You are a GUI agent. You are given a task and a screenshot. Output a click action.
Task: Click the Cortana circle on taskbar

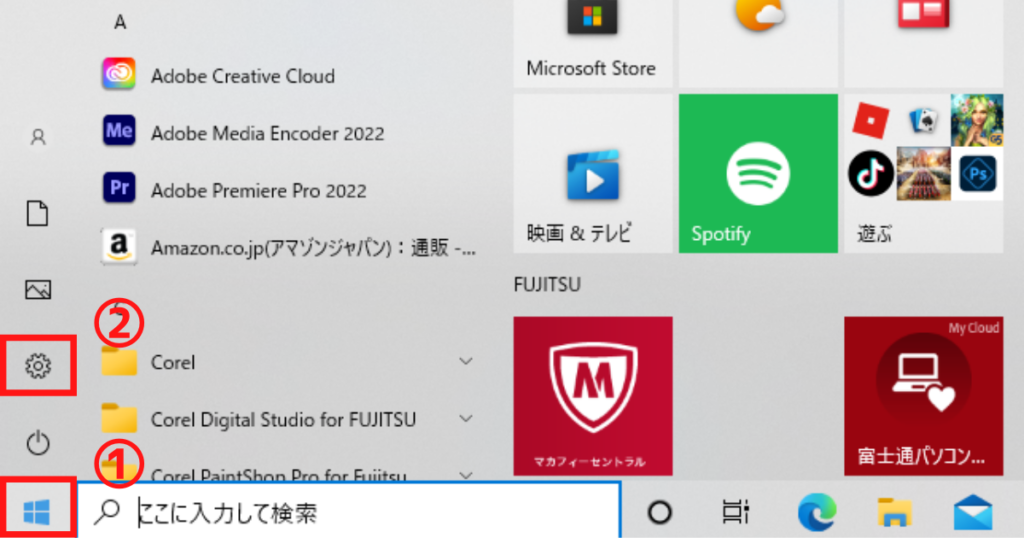660,512
